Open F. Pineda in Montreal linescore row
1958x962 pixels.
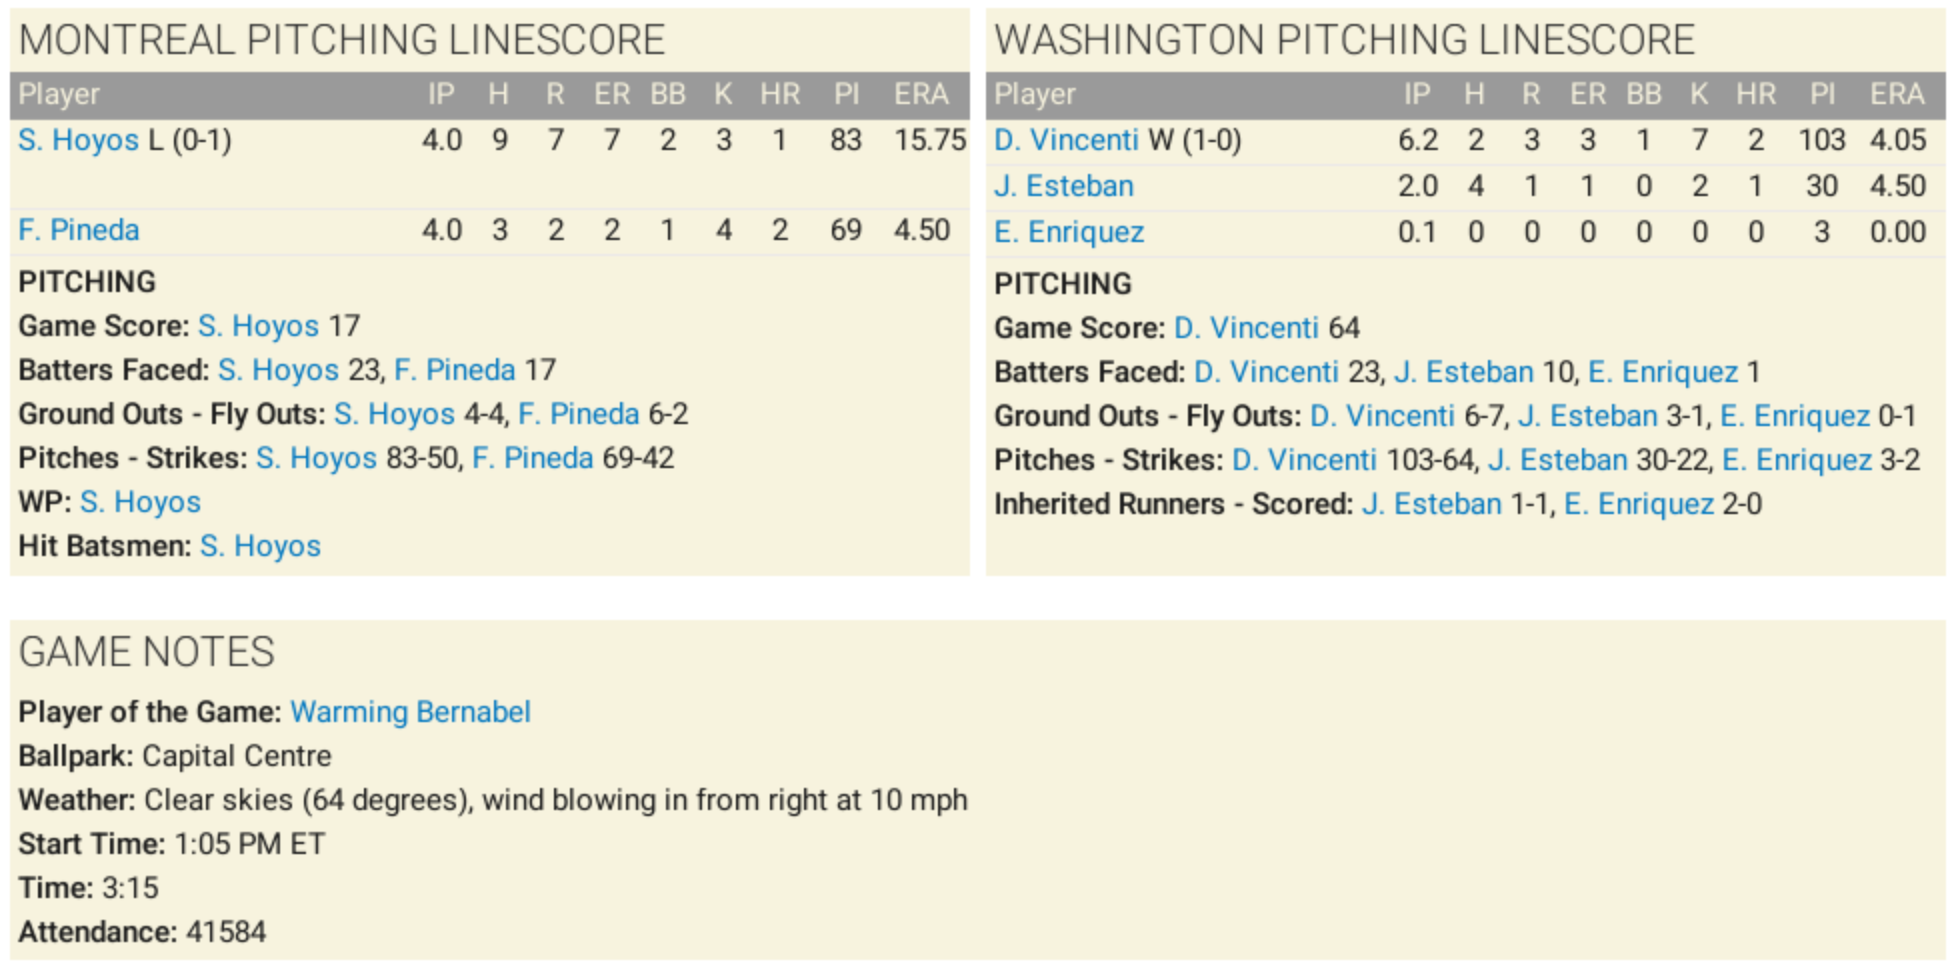click(x=78, y=230)
